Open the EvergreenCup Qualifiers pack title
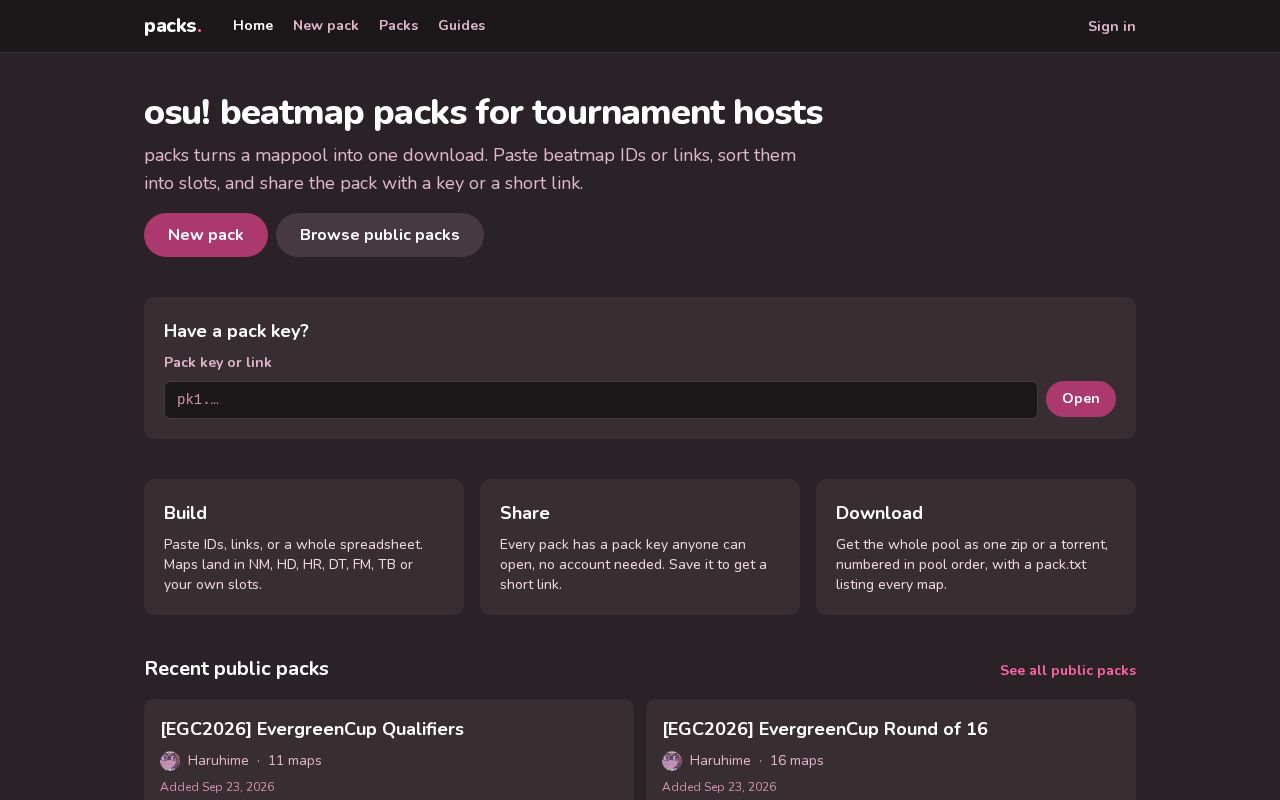1280x800 pixels. (x=312, y=729)
